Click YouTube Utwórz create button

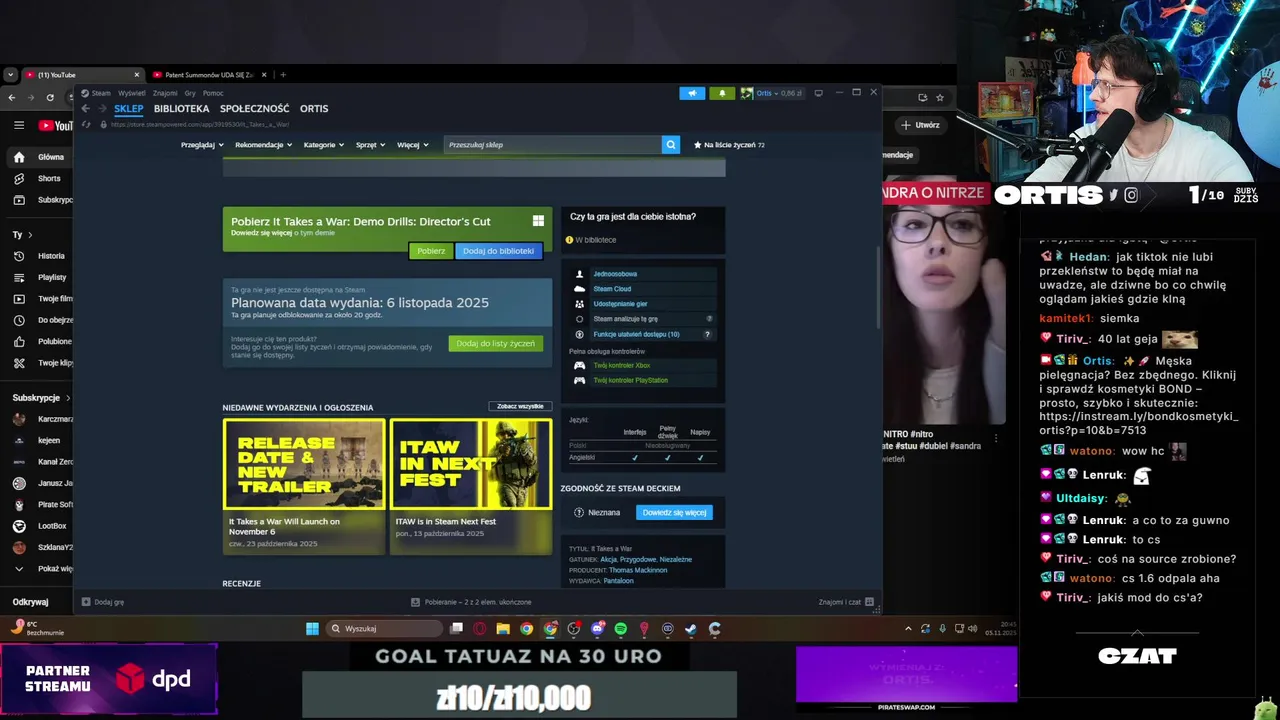(921, 125)
